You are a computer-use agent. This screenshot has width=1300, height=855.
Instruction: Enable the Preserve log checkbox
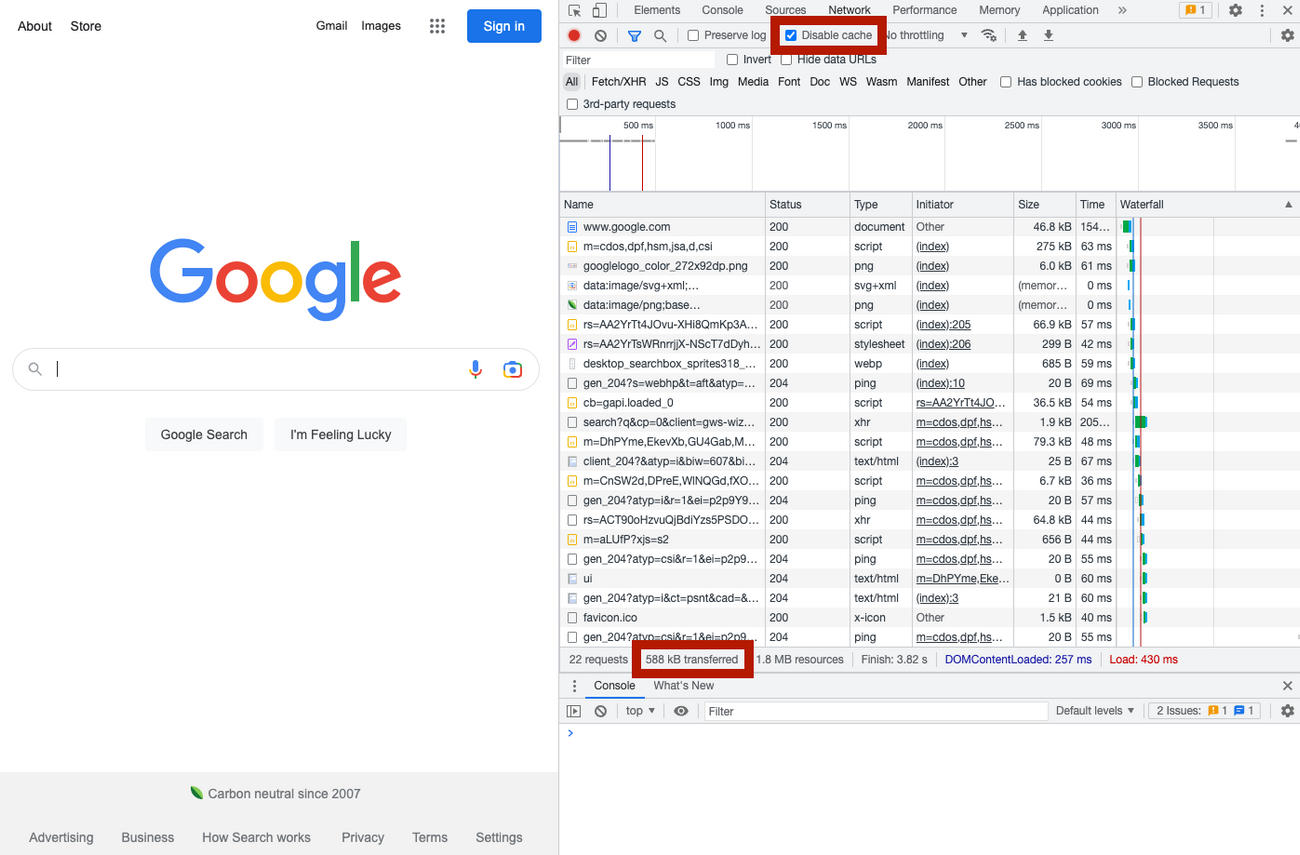(x=693, y=35)
